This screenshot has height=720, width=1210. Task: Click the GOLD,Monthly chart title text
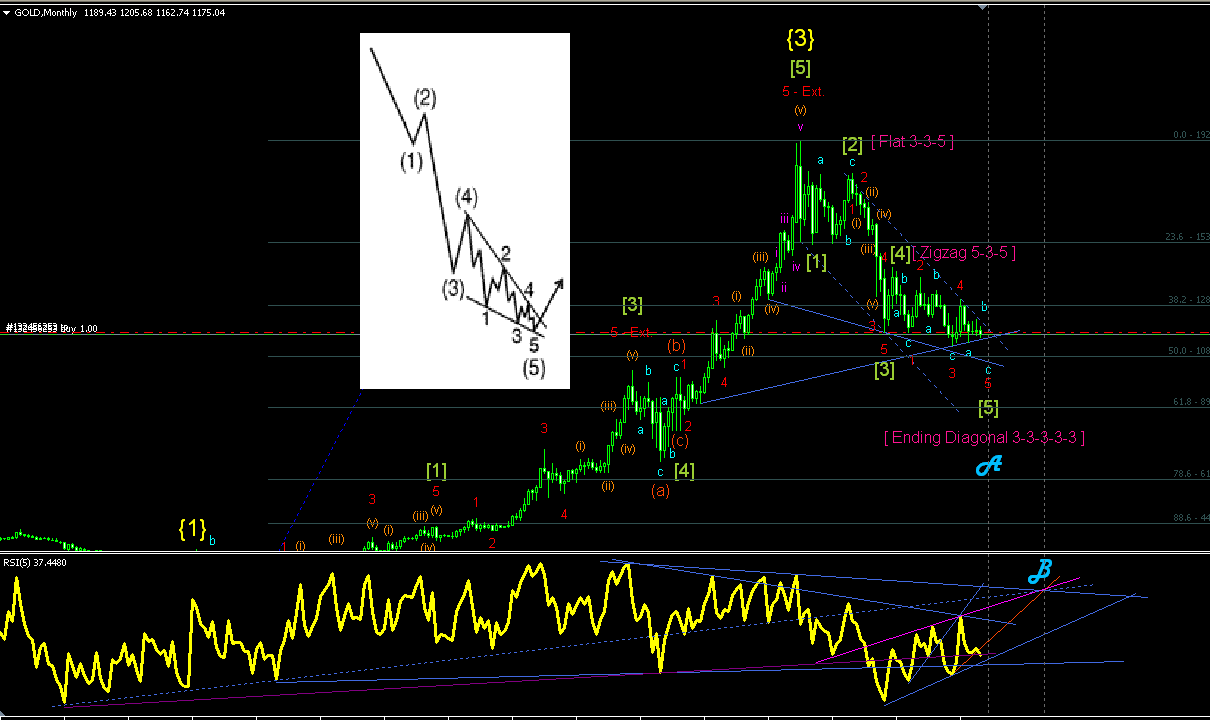pos(47,12)
